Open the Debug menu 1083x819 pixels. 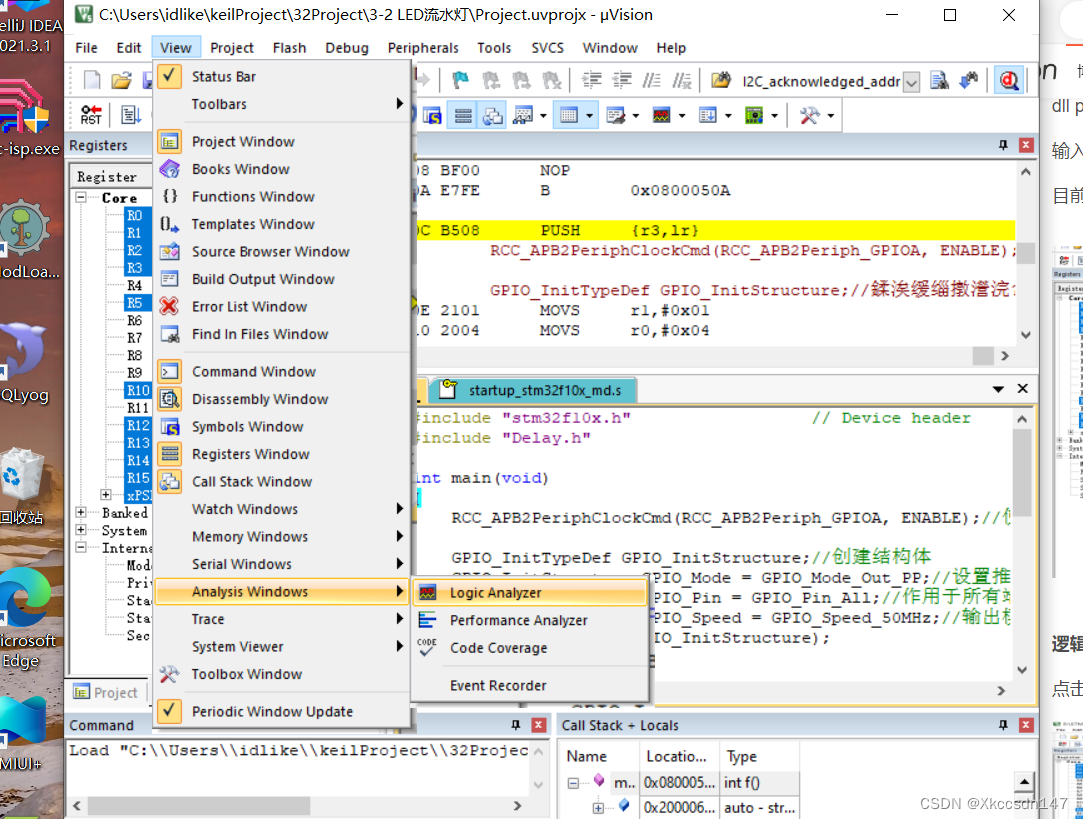(347, 48)
